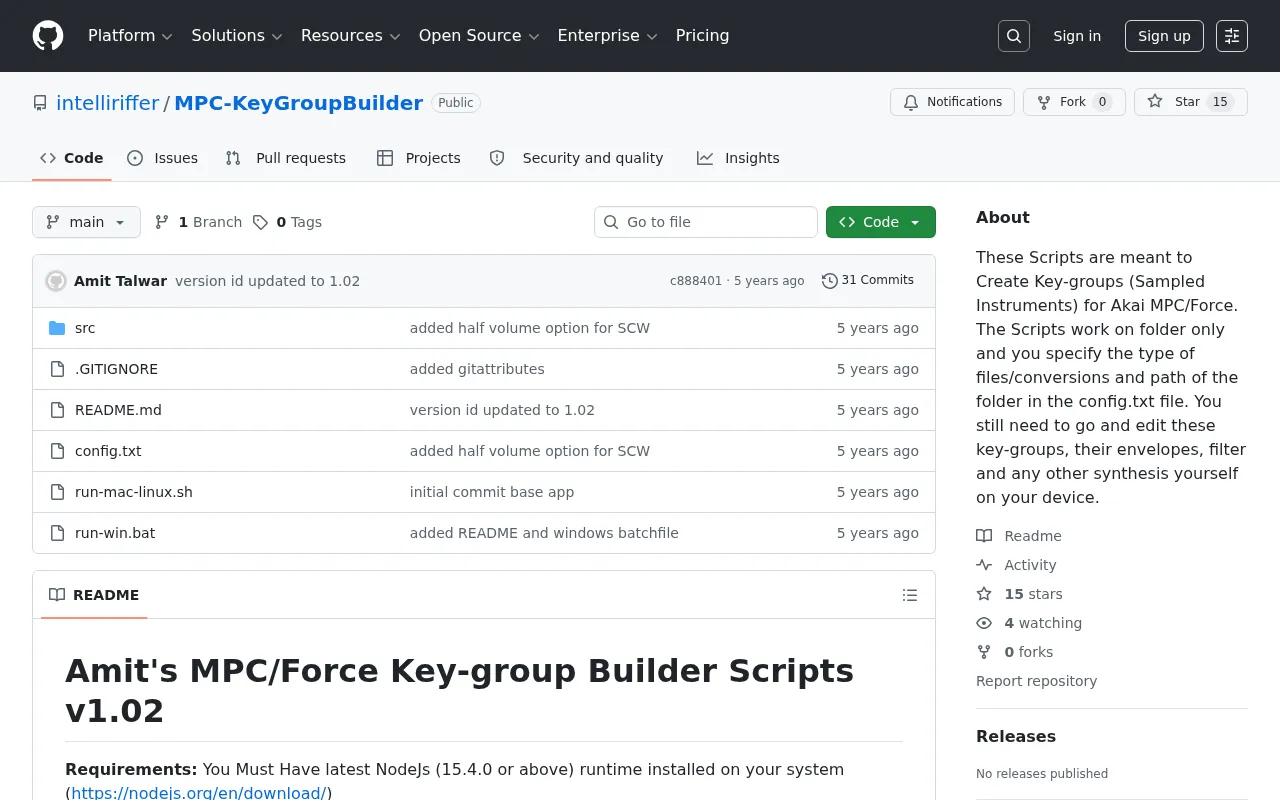Expand the Solutions menu
The height and width of the screenshot is (800, 1280).
(237, 36)
